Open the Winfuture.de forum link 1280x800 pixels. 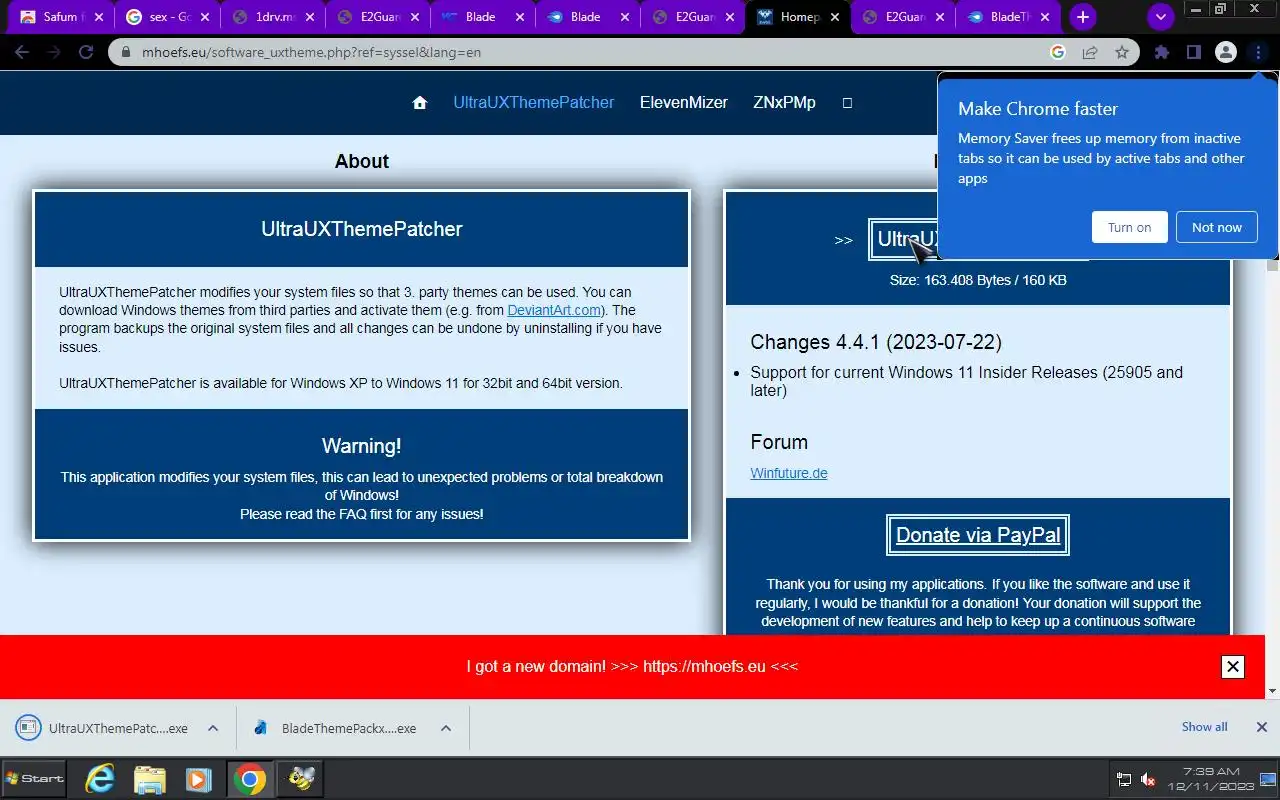789,473
